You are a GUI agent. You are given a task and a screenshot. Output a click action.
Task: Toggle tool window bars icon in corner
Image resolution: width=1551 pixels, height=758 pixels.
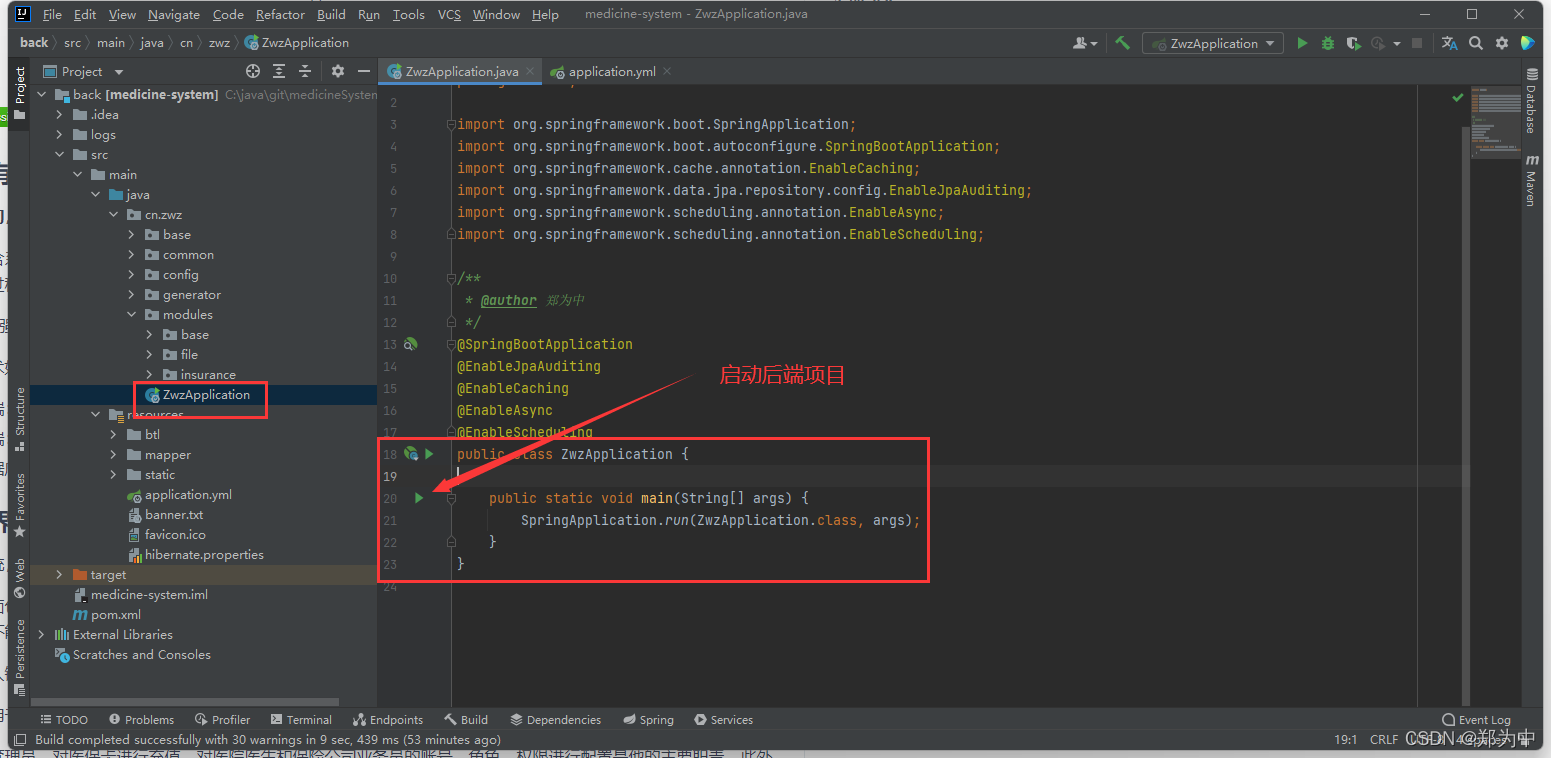(19, 740)
